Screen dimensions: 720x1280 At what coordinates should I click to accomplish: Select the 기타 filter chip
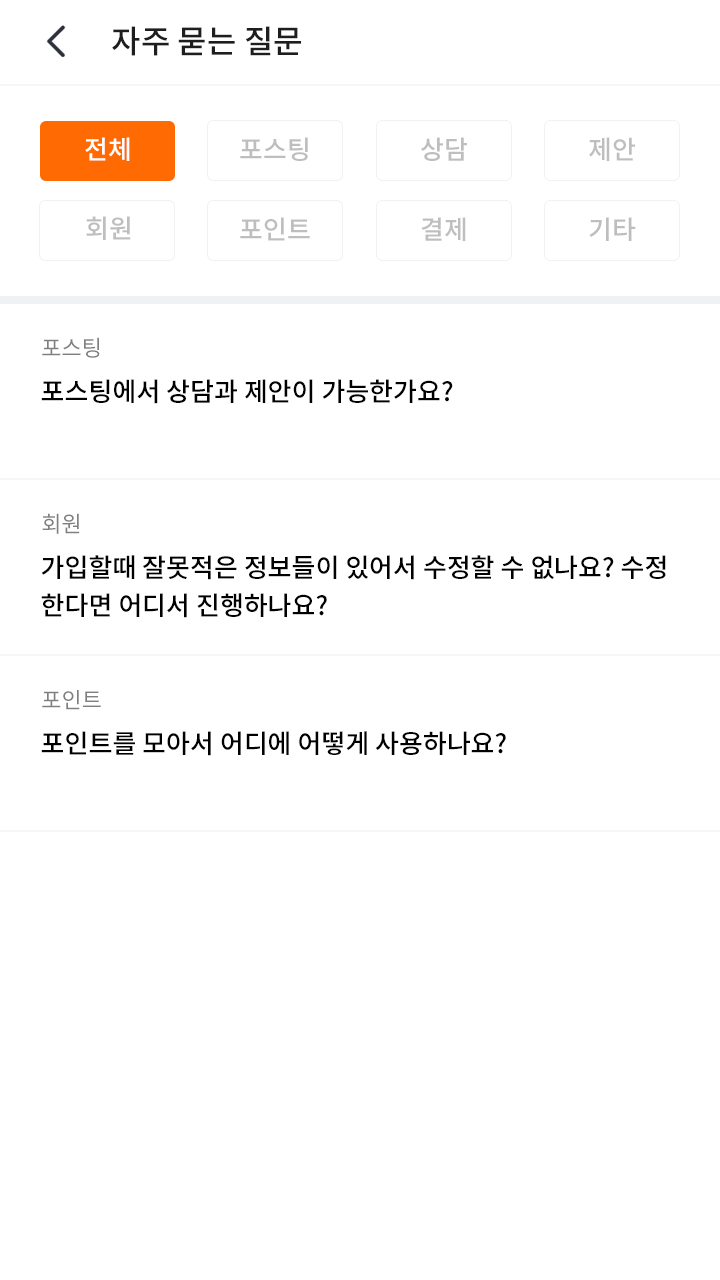point(612,230)
